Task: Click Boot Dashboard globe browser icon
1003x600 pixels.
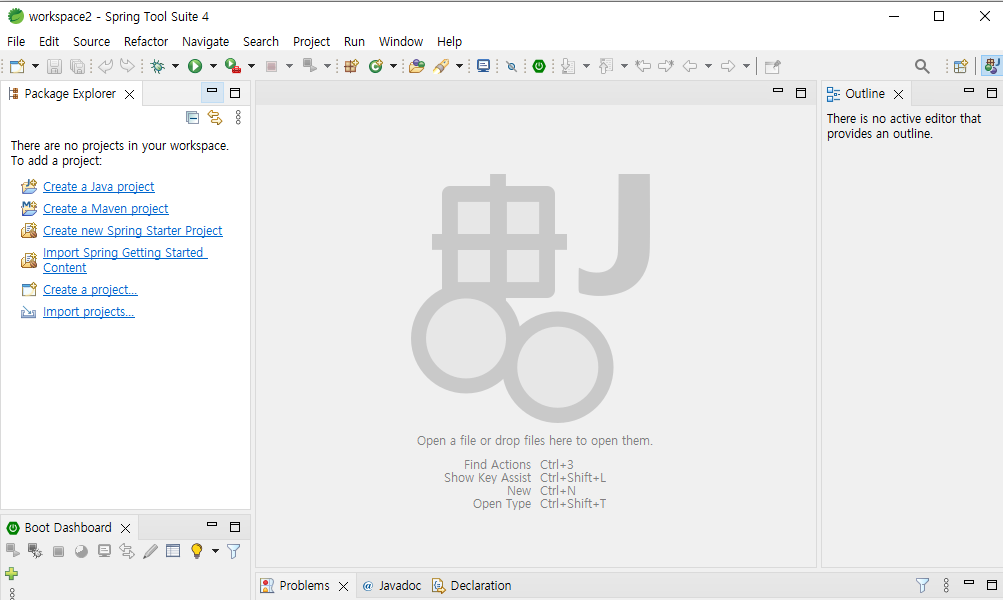Action: [81, 551]
